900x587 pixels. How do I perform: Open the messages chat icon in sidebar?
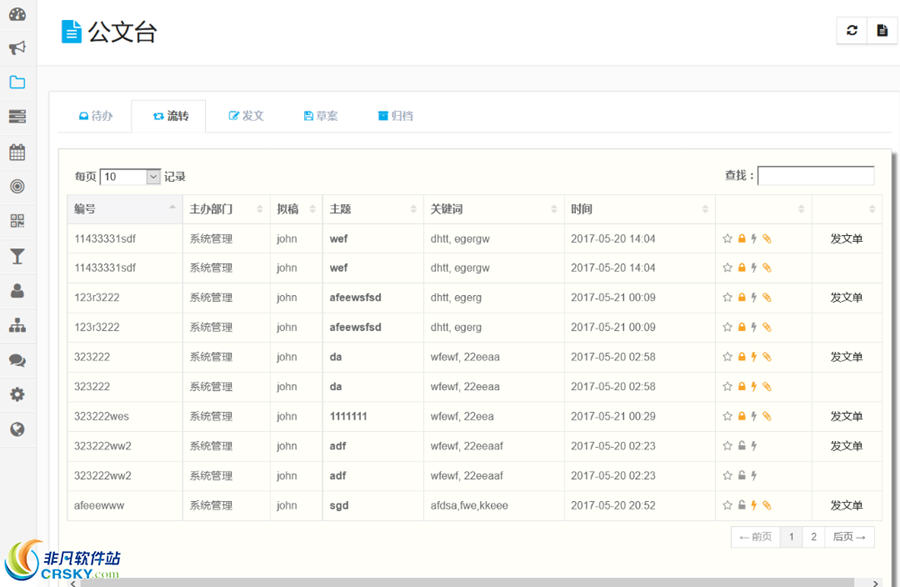tap(16, 360)
